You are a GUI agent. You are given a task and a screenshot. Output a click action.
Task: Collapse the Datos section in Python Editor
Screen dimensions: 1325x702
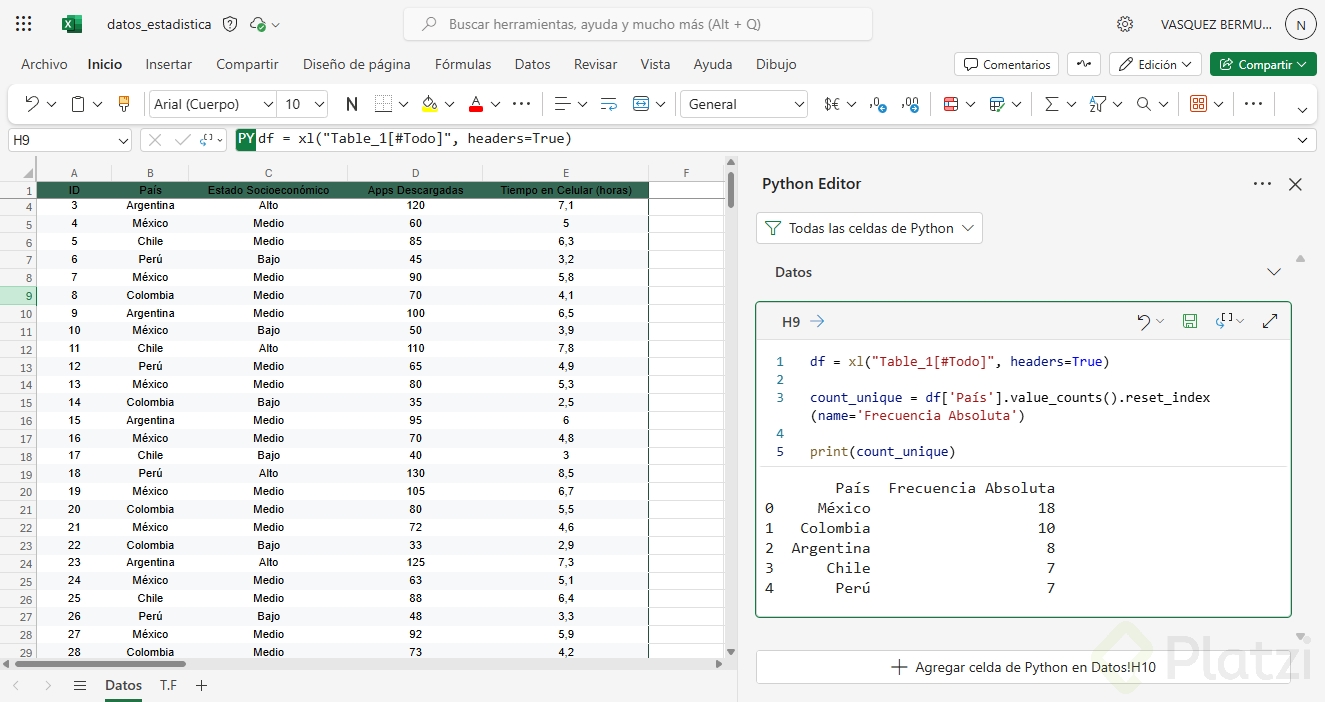coord(1273,272)
